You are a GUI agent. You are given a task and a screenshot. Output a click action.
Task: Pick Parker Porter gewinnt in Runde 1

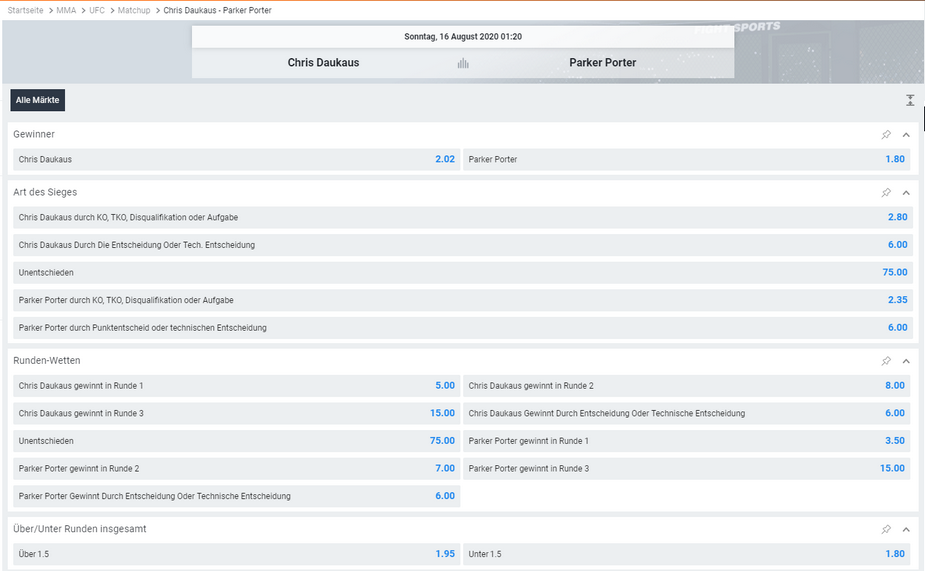pos(688,441)
